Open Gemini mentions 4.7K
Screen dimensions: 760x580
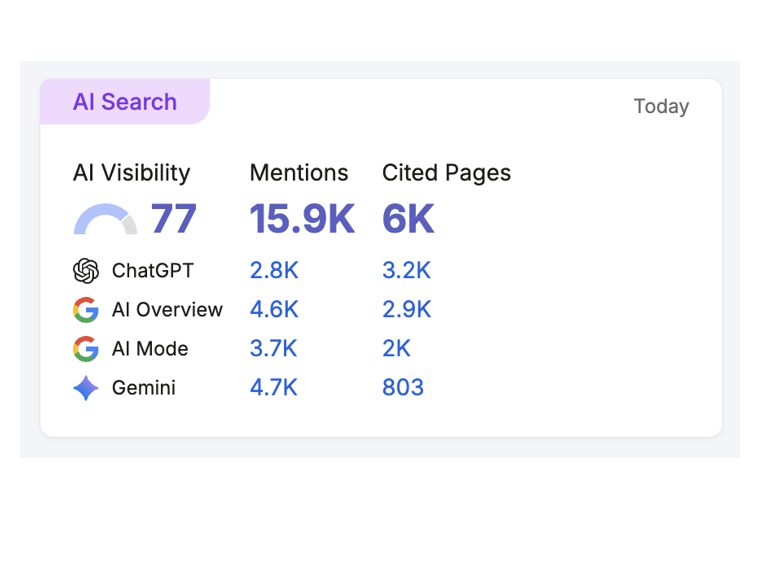point(273,388)
